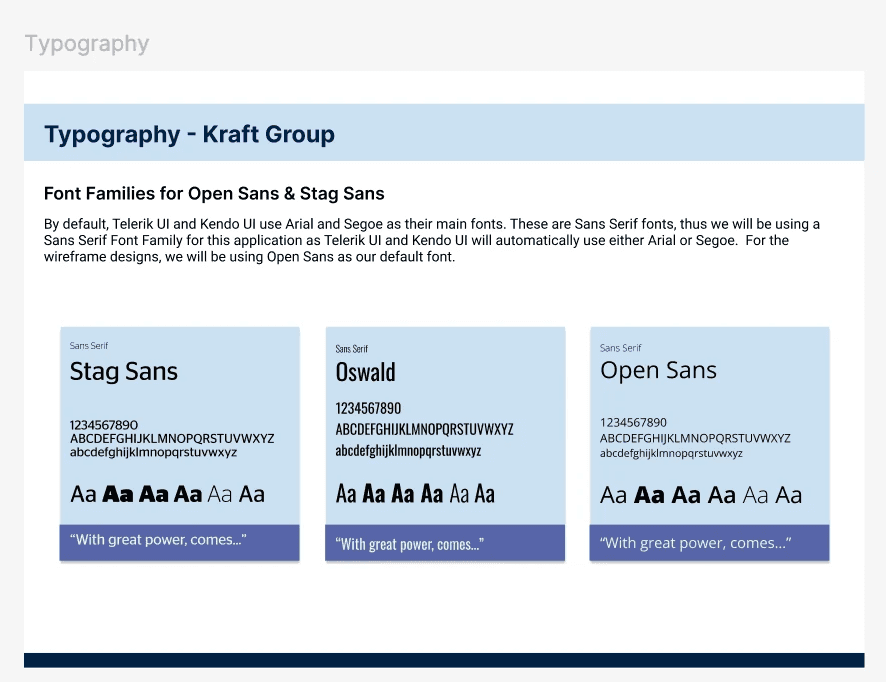886x682 pixels.
Task: Click the Sans Serif label above Open Sans
Action: [620, 348]
